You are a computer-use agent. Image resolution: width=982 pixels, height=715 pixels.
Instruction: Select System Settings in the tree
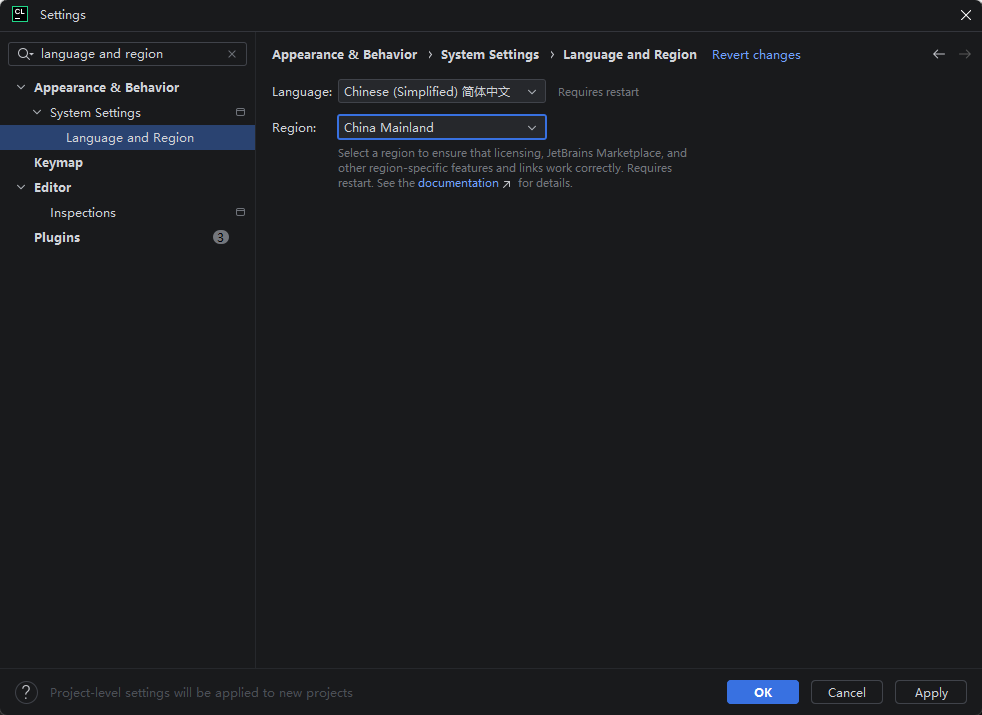tap(95, 113)
